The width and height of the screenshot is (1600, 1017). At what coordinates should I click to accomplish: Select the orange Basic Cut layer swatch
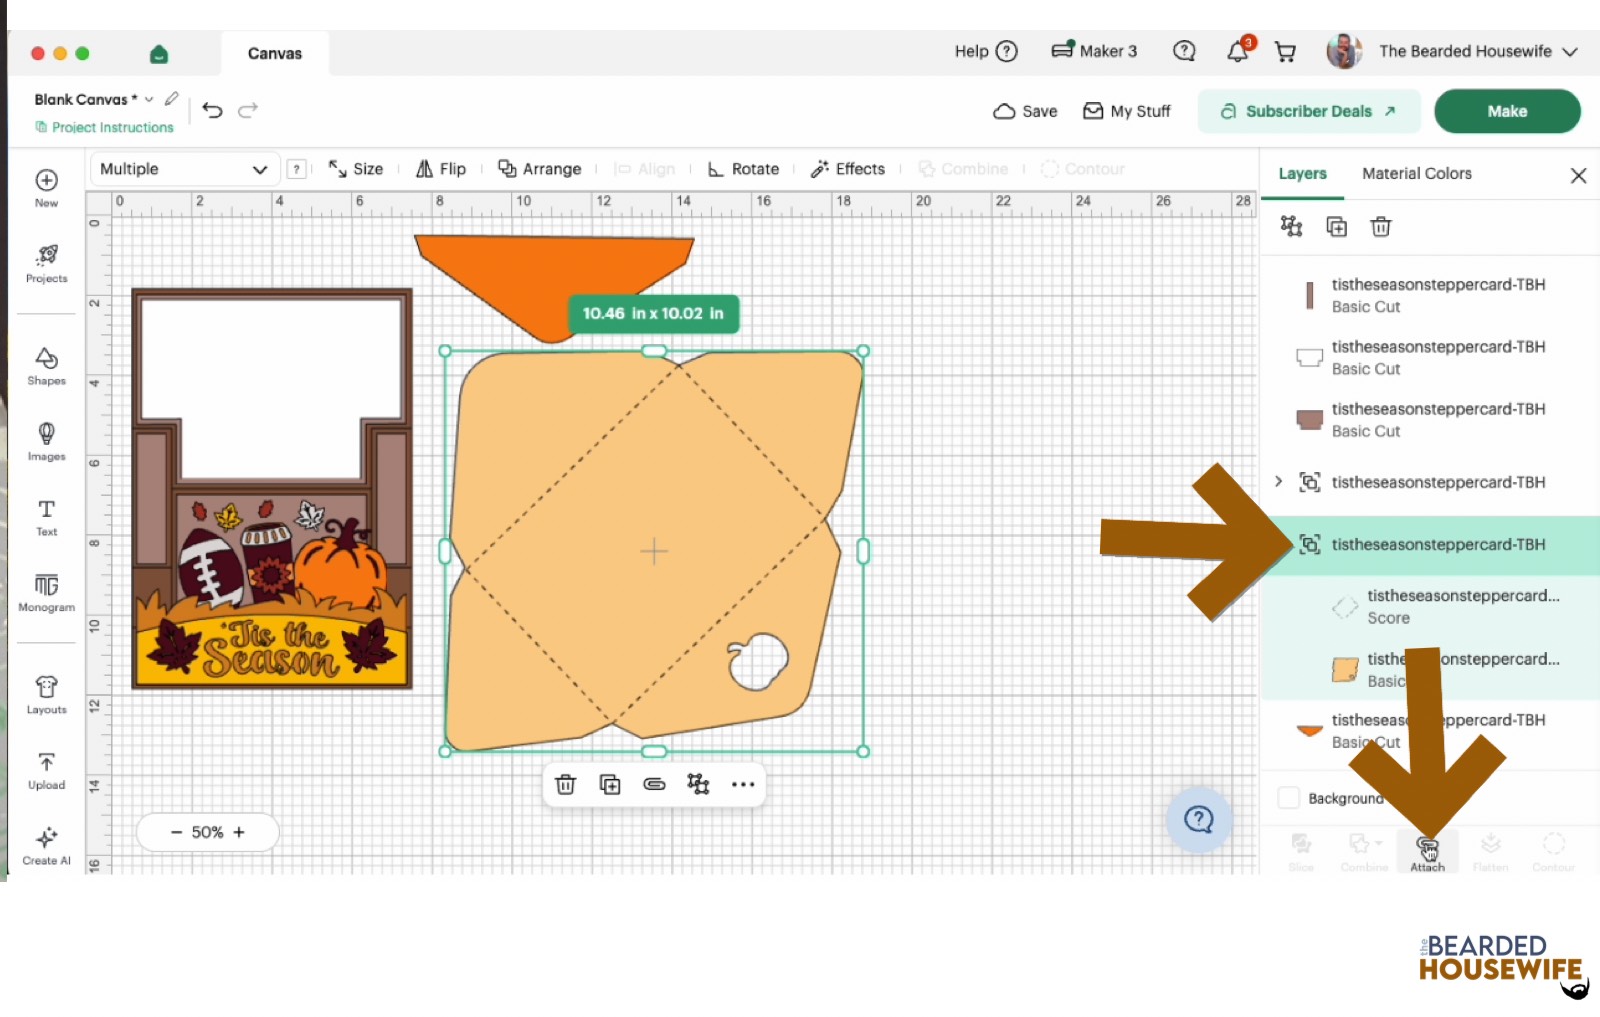tap(1309, 731)
